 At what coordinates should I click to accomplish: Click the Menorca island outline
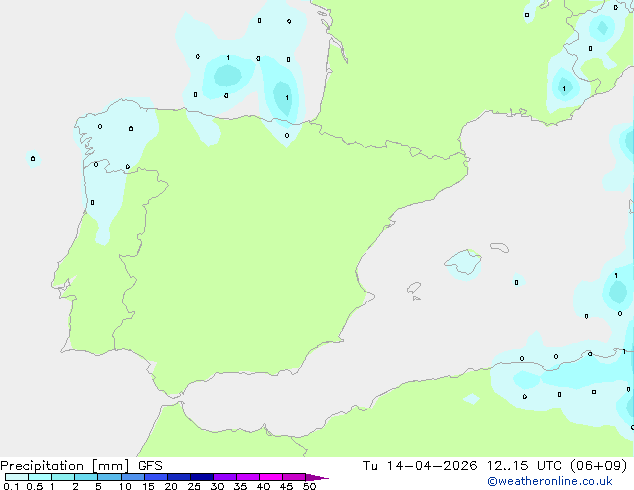499,247
